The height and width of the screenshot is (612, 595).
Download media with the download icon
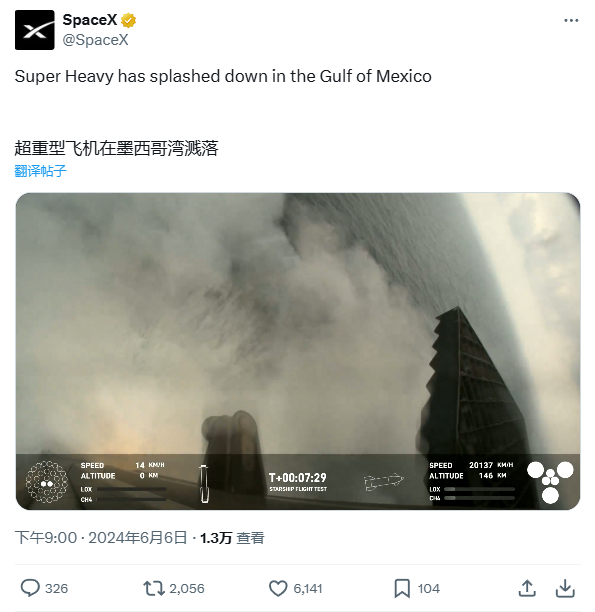[x=565, y=588]
